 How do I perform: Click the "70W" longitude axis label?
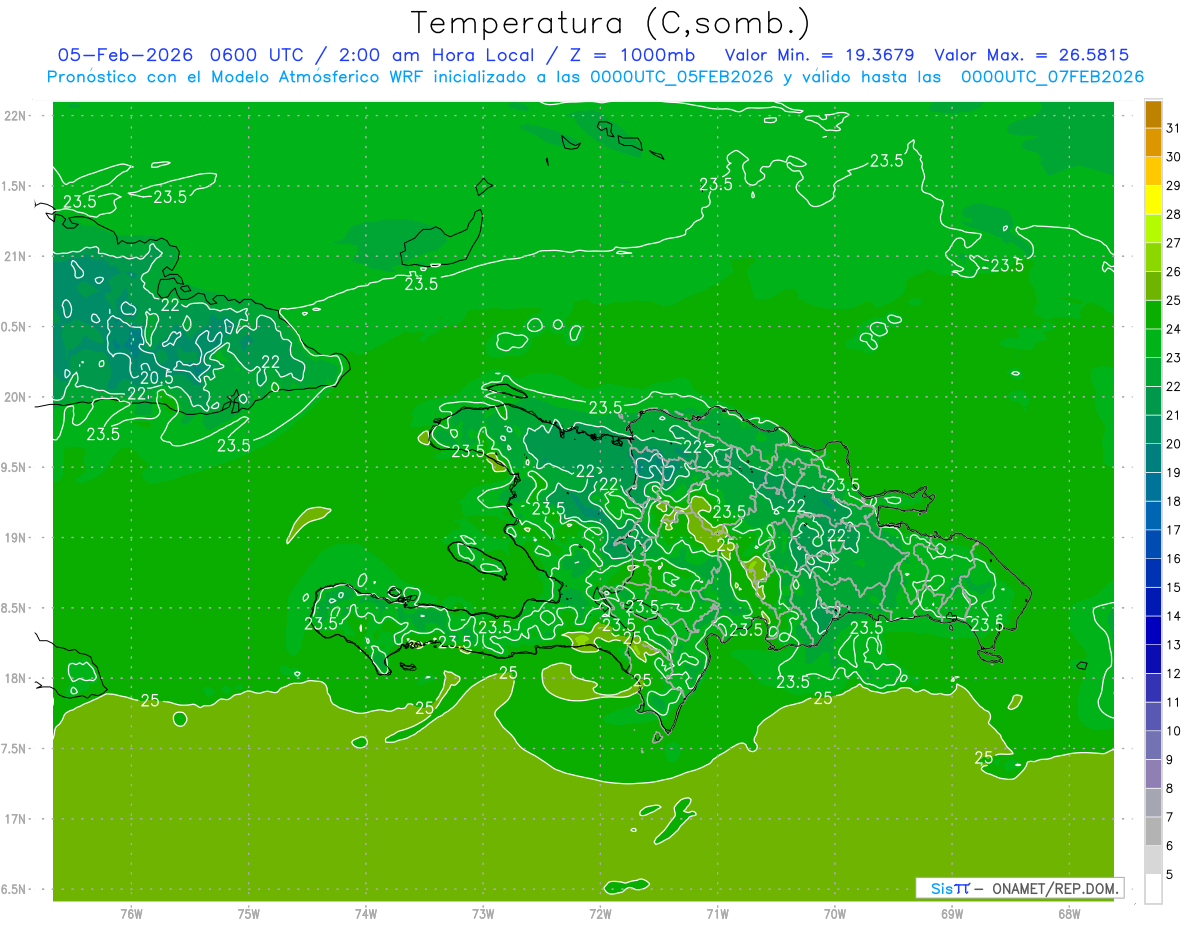coord(835,913)
